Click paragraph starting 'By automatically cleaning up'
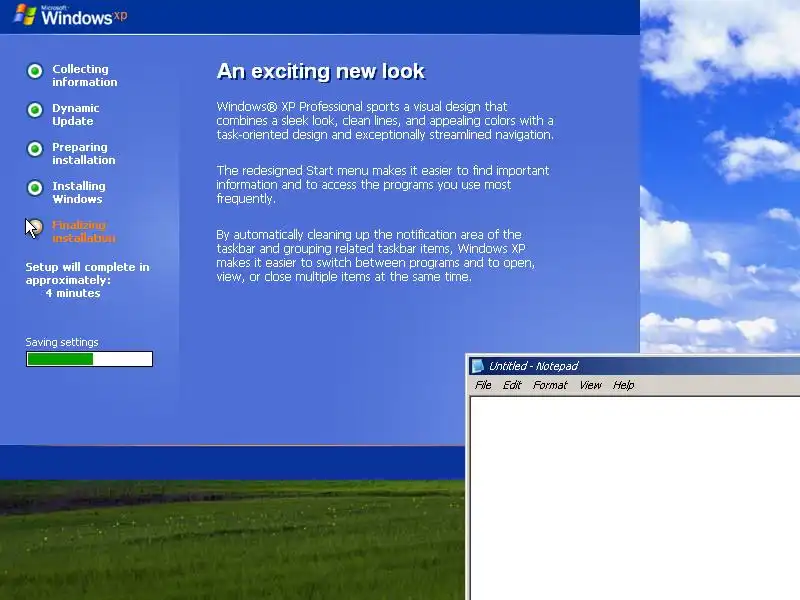Viewport: 800px width, 600px height. pyautogui.click(x=376, y=256)
